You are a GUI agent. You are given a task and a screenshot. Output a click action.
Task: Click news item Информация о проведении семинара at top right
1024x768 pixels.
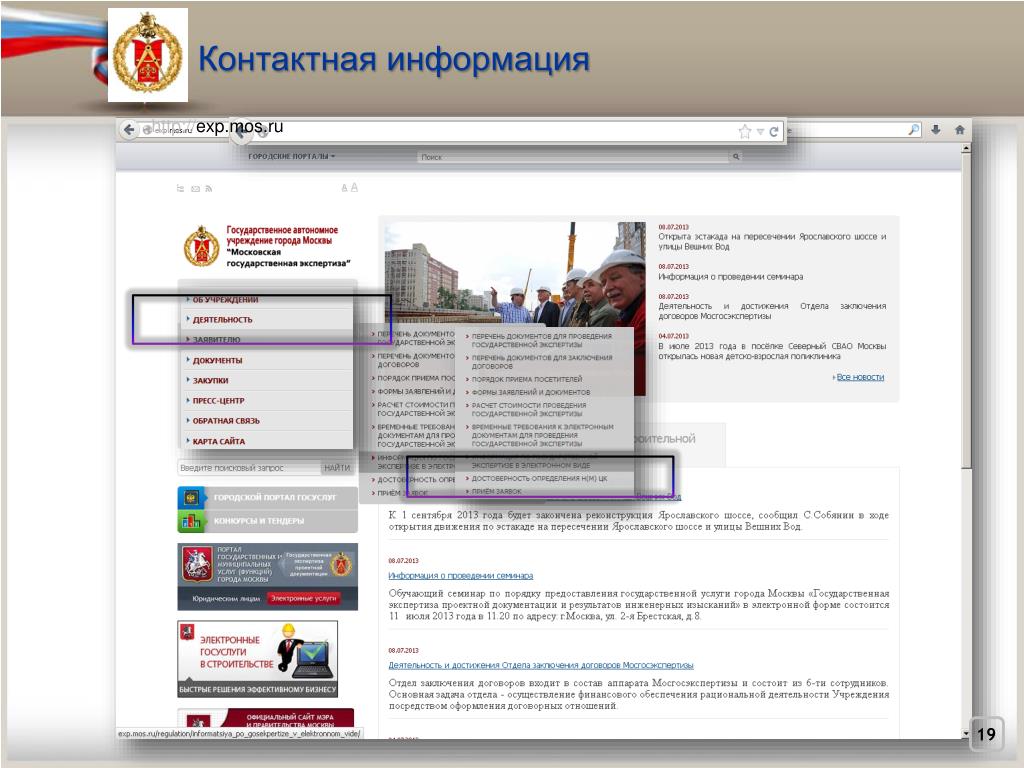(x=731, y=277)
